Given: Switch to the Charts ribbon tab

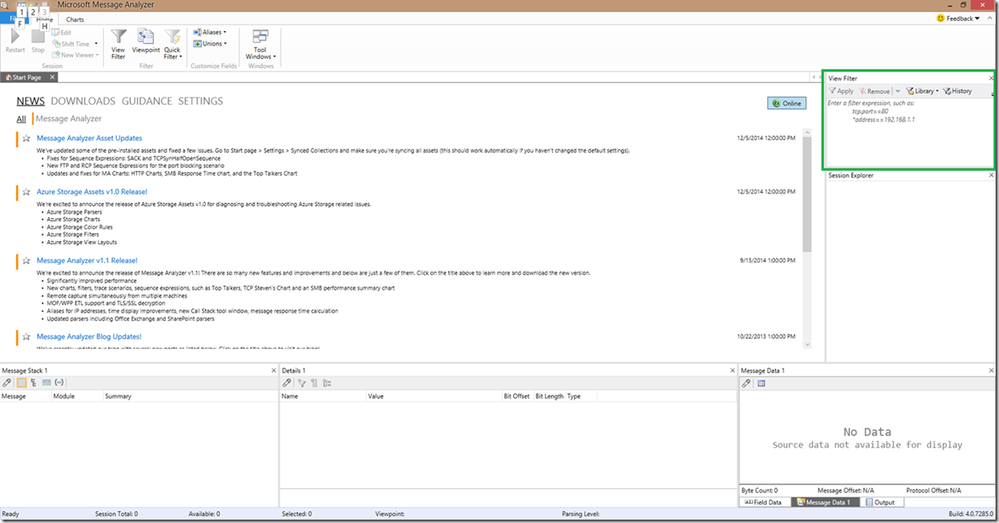Looking at the screenshot, I should [75, 20].
